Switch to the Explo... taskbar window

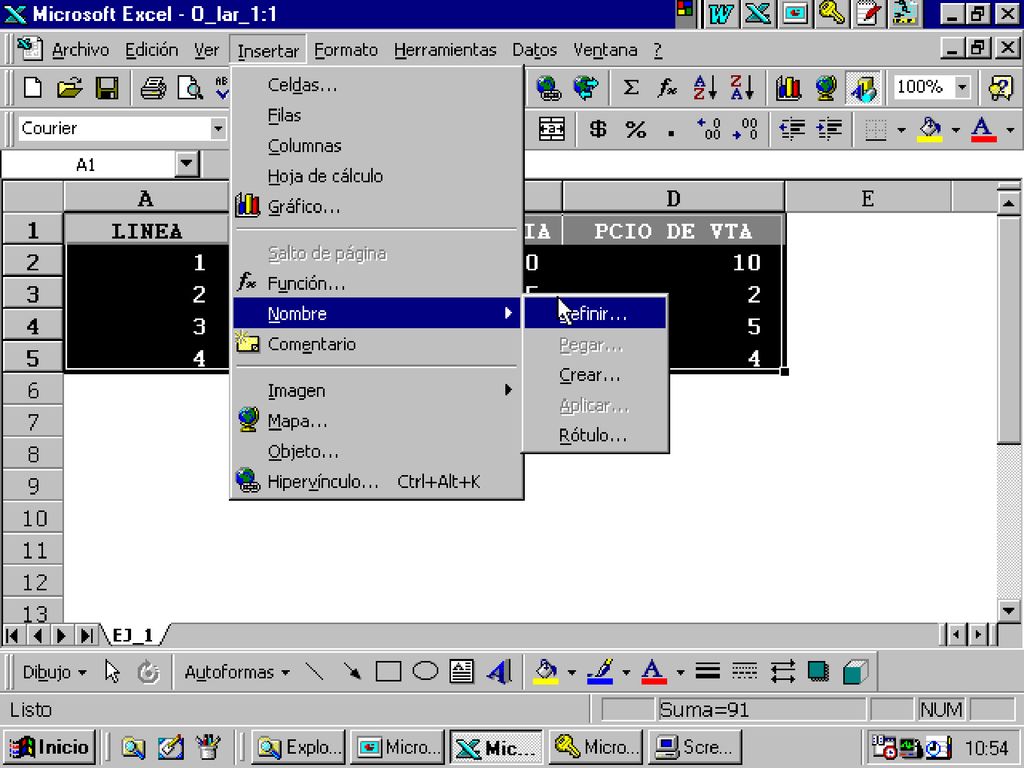300,747
